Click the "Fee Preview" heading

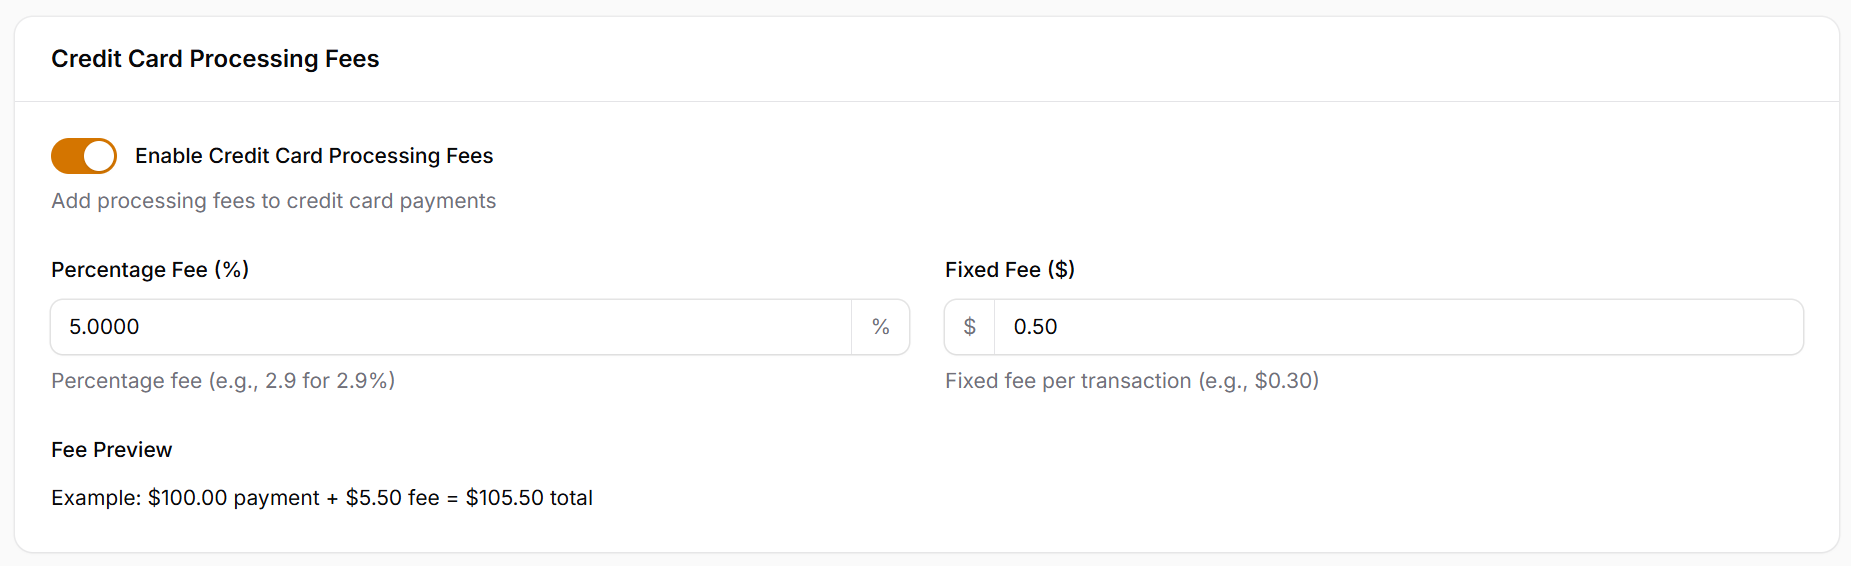[x=111, y=450]
